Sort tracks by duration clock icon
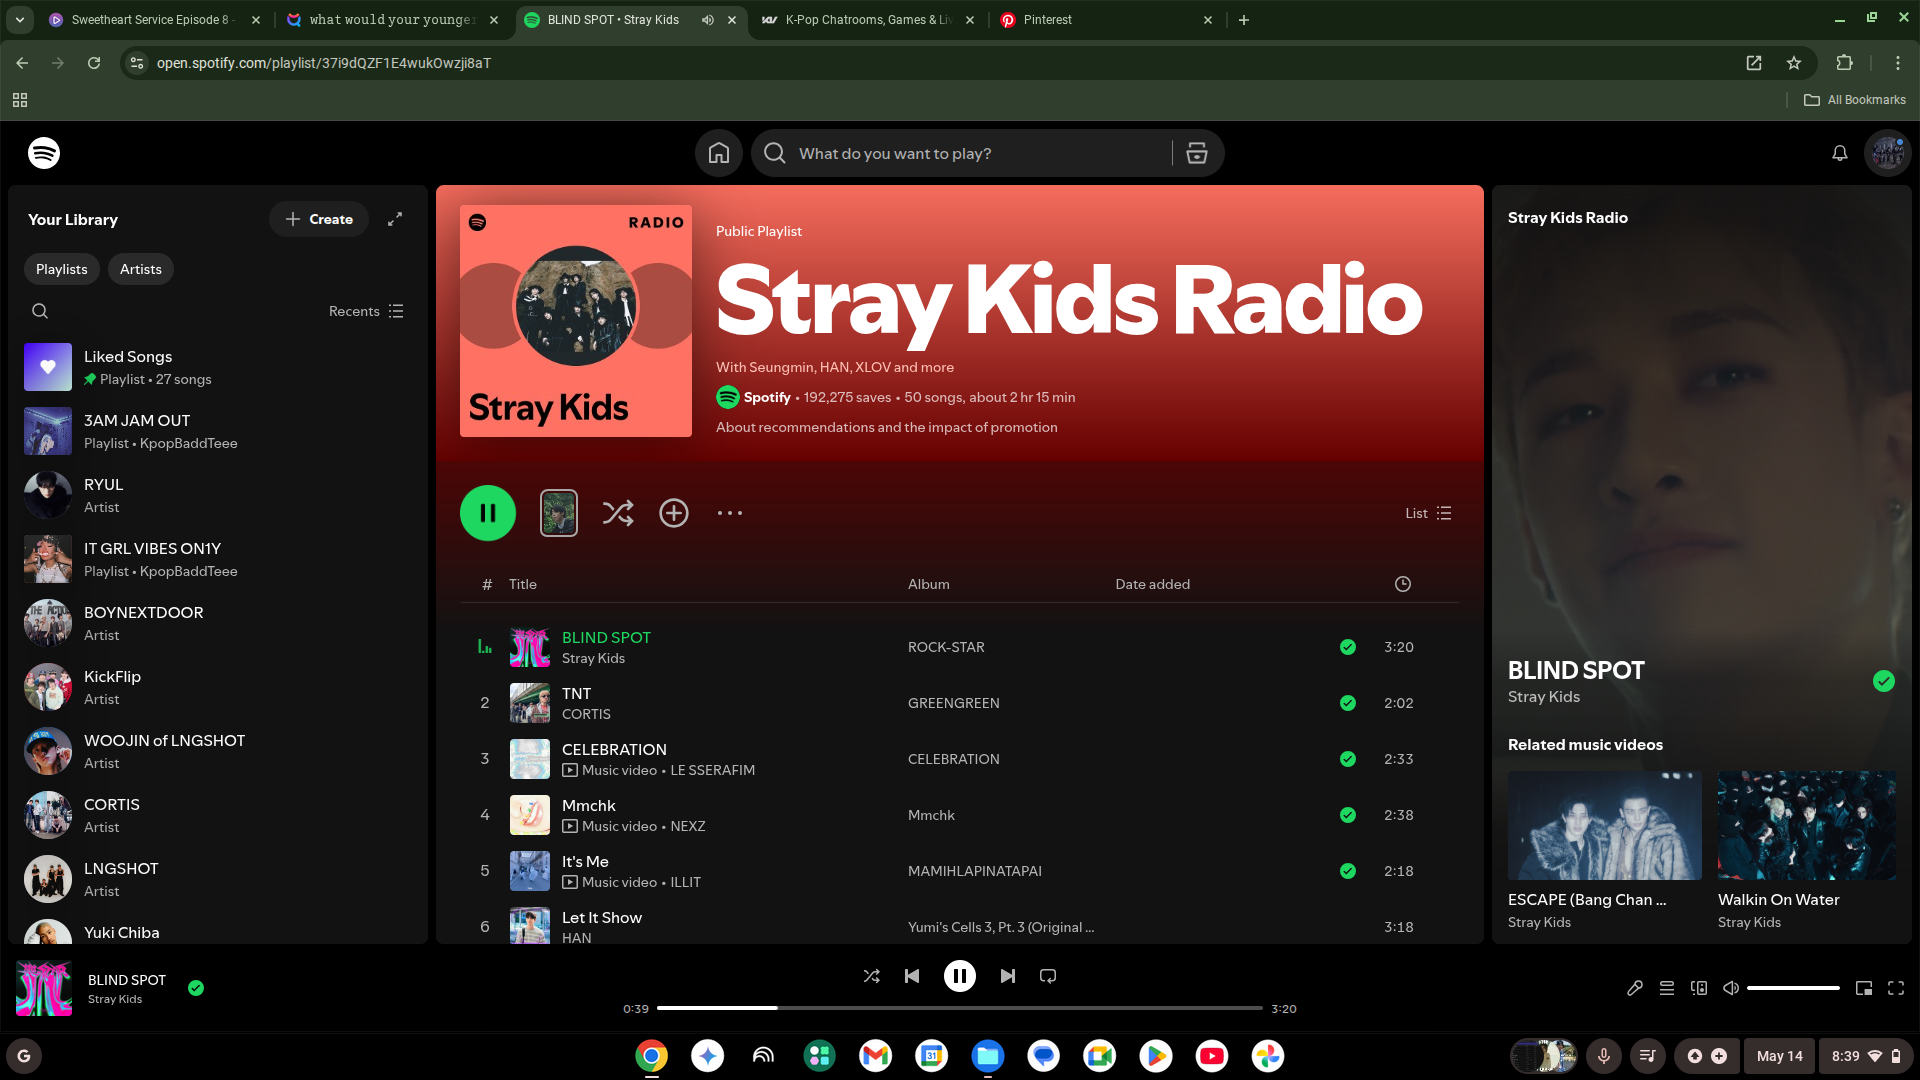This screenshot has width=1920, height=1080. pos(1403,584)
